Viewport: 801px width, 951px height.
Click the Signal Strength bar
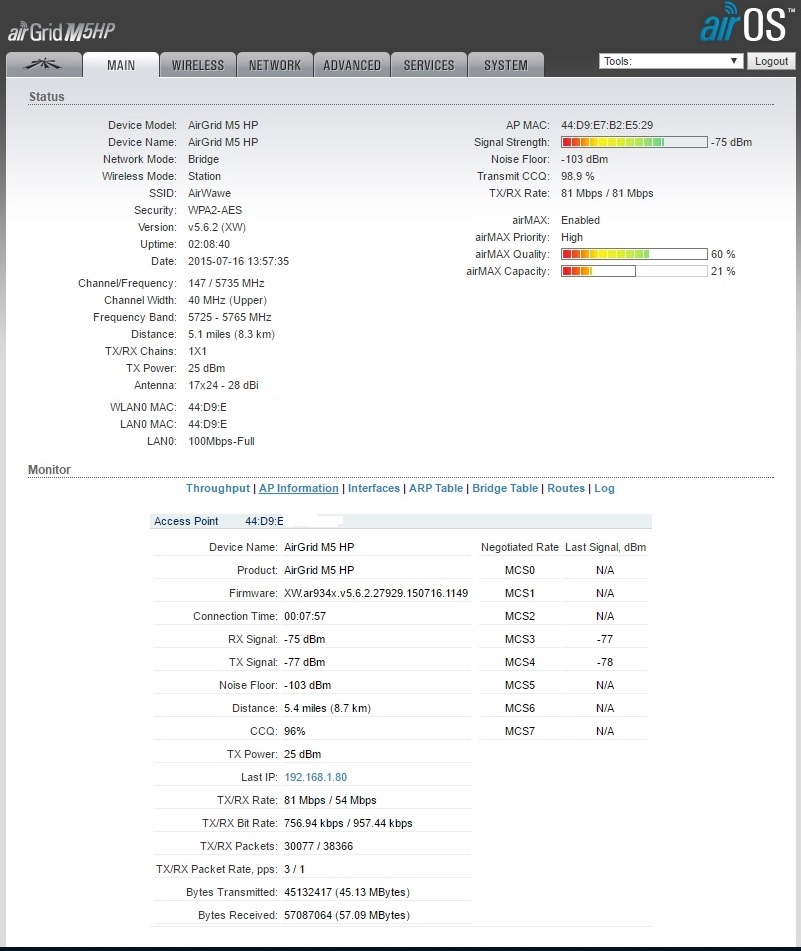[634, 142]
